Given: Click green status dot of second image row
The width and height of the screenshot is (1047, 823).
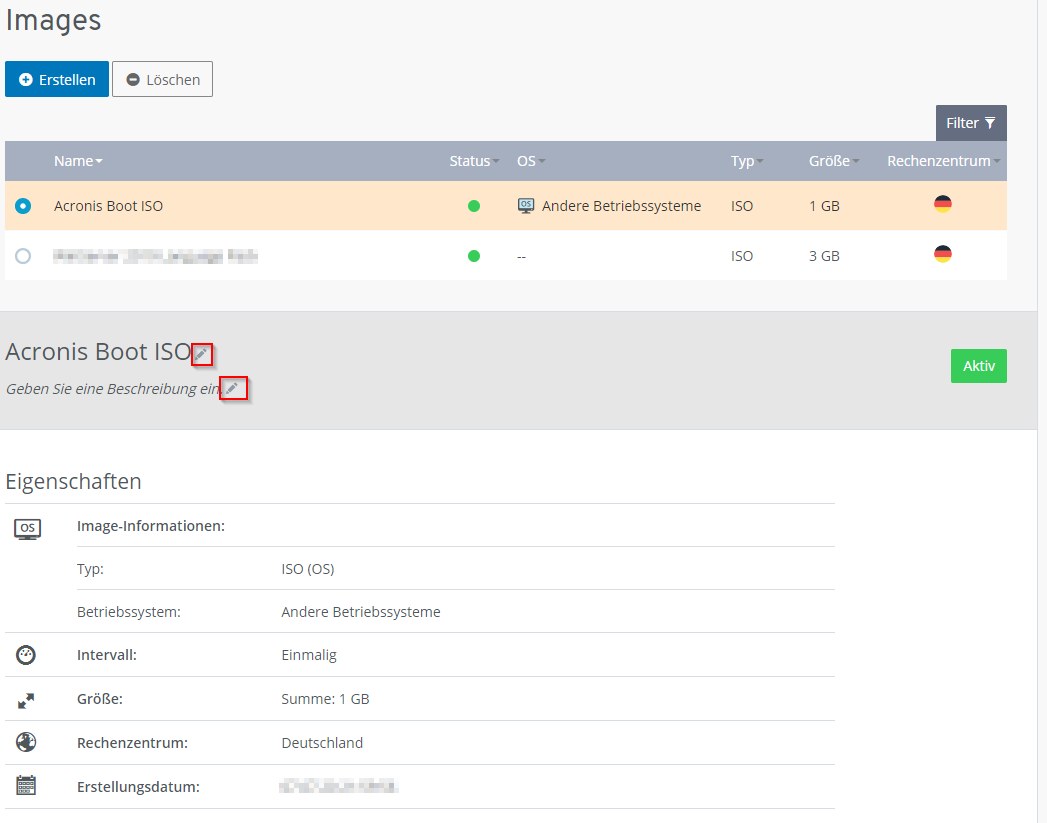Looking at the screenshot, I should pos(474,256).
